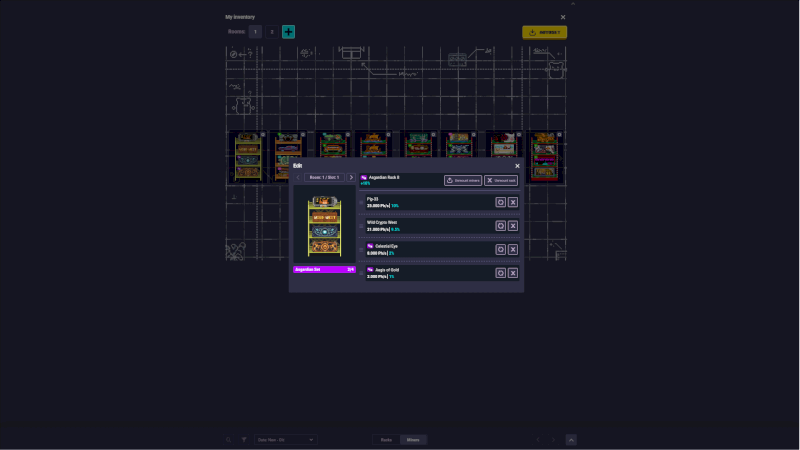This screenshot has width=800, height=450.
Task: Click the Unmount rack button
Action: [x=501, y=180]
